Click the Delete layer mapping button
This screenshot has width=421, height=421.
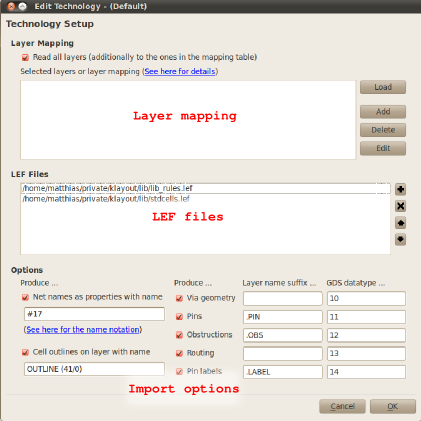click(383, 130)
